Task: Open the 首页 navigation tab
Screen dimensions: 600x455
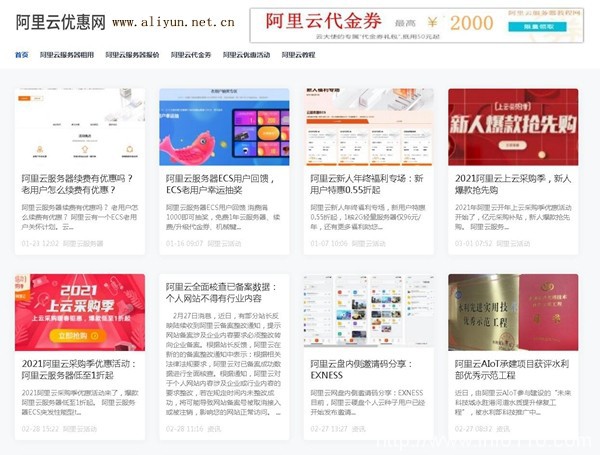Action: tap(22, 55)
